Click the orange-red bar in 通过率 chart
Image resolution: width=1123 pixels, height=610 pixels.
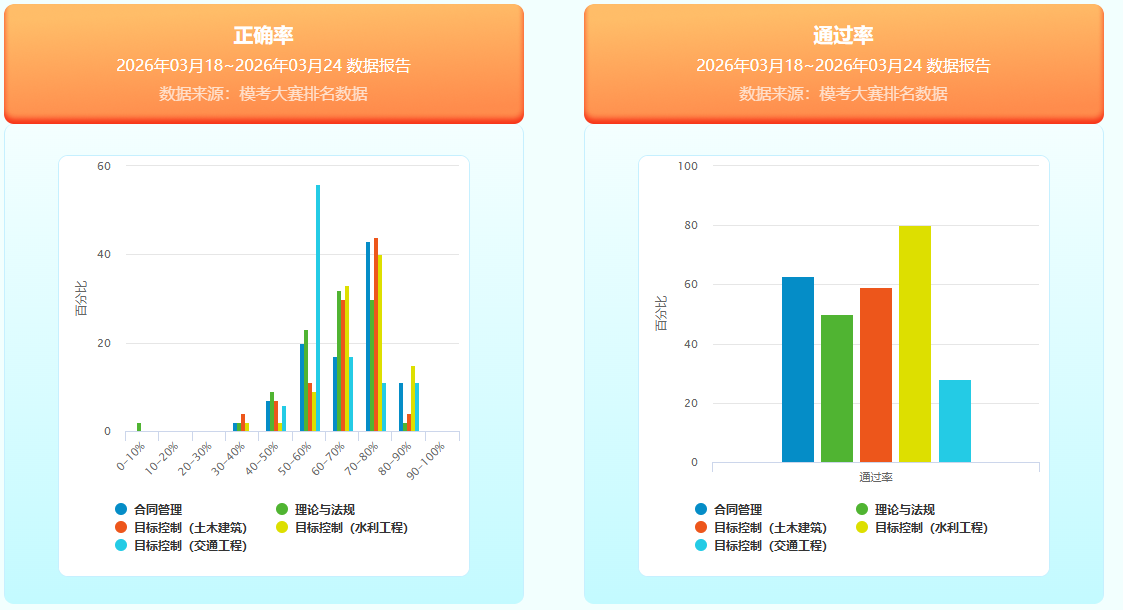[x=876, y=375]
